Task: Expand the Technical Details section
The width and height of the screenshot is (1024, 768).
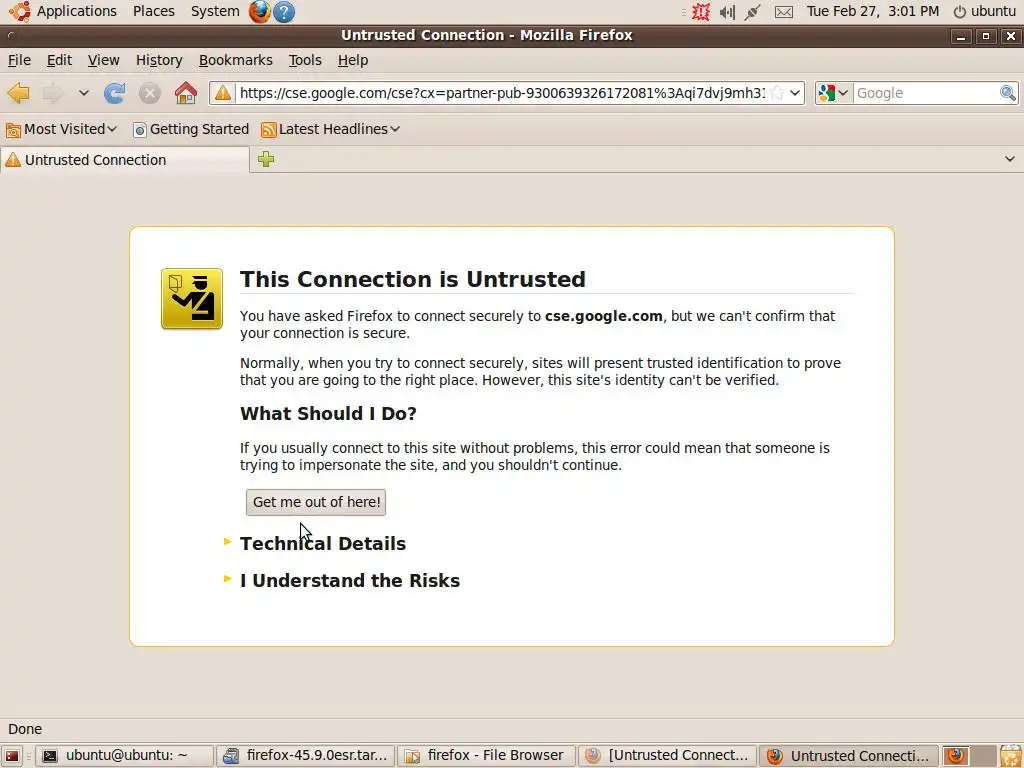Action: click(x=323, y=543)
